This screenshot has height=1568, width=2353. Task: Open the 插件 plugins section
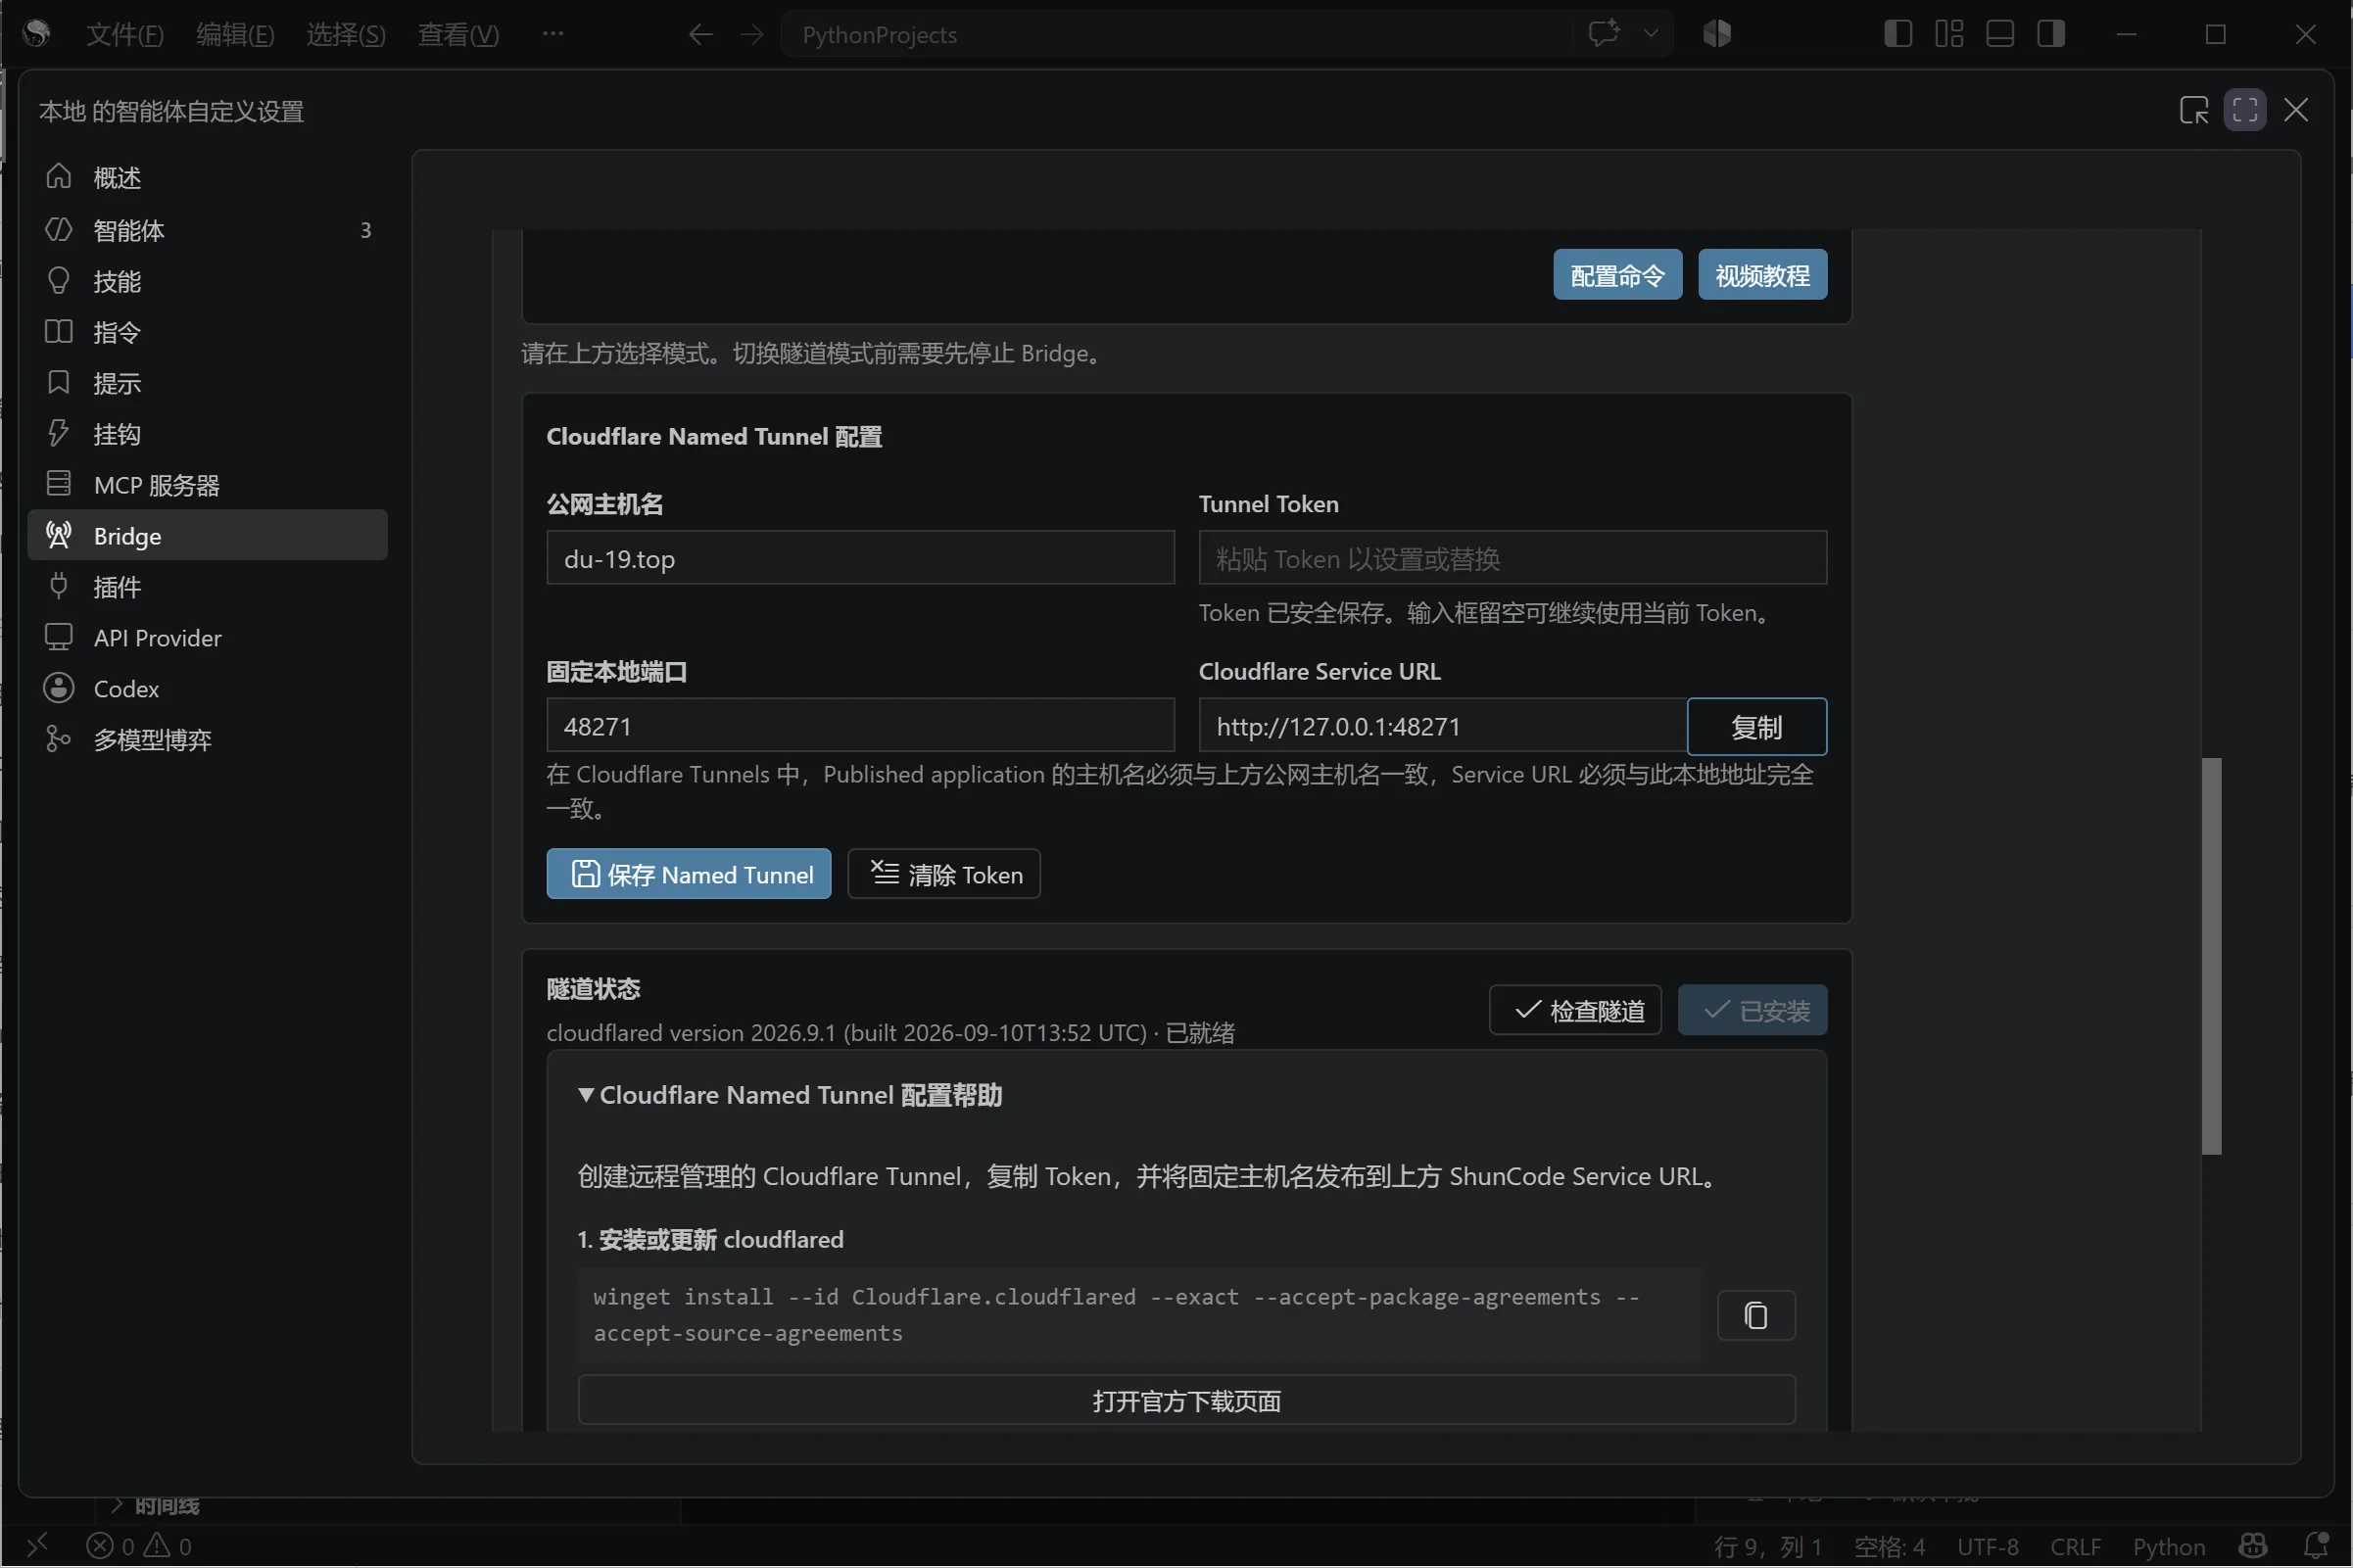pyautogui.click(x=207, y=587)
